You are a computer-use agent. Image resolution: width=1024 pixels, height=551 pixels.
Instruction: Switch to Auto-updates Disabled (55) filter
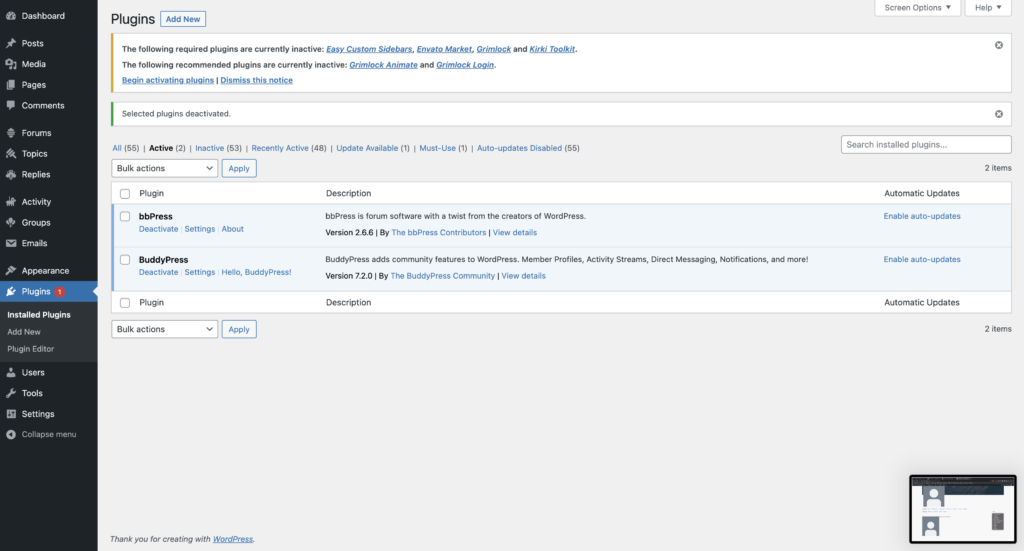coord(528,148)
